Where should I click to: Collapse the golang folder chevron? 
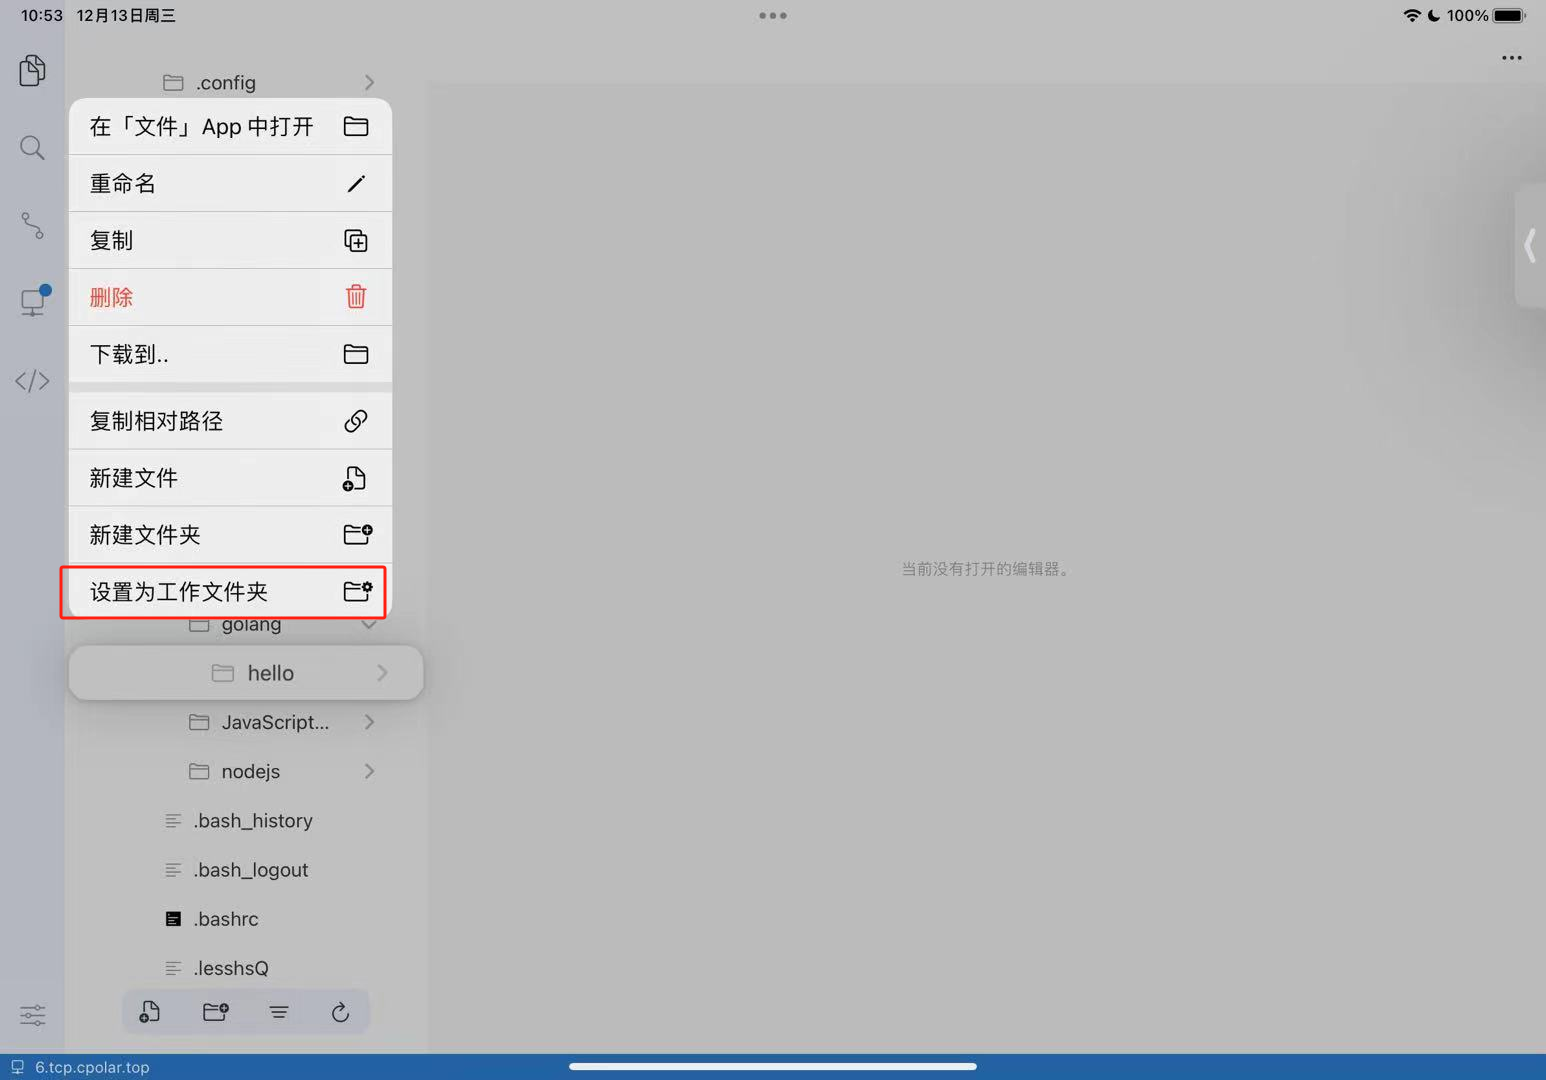click(369, 625)
